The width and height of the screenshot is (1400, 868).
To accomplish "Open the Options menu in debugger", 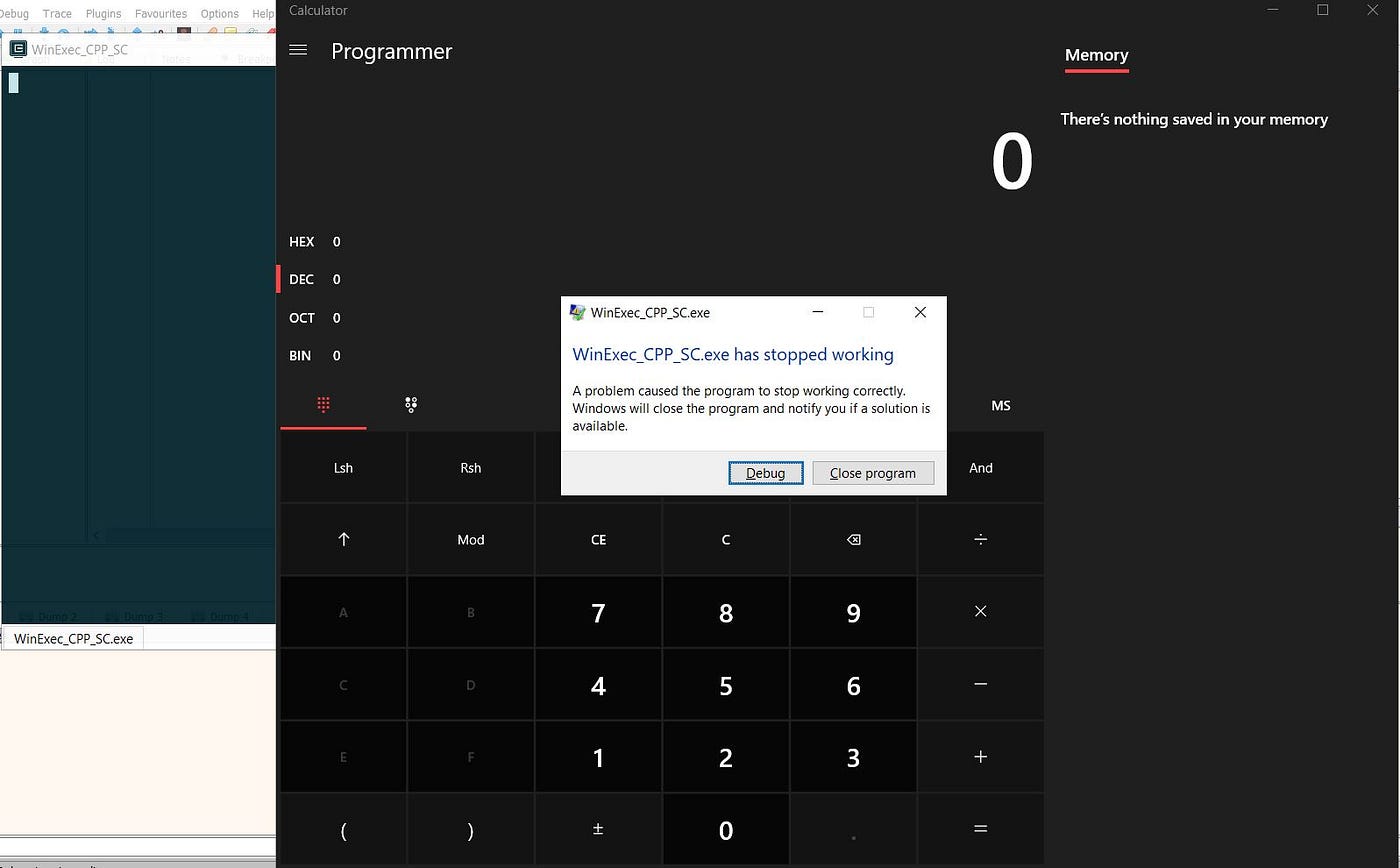I will 219,13.
